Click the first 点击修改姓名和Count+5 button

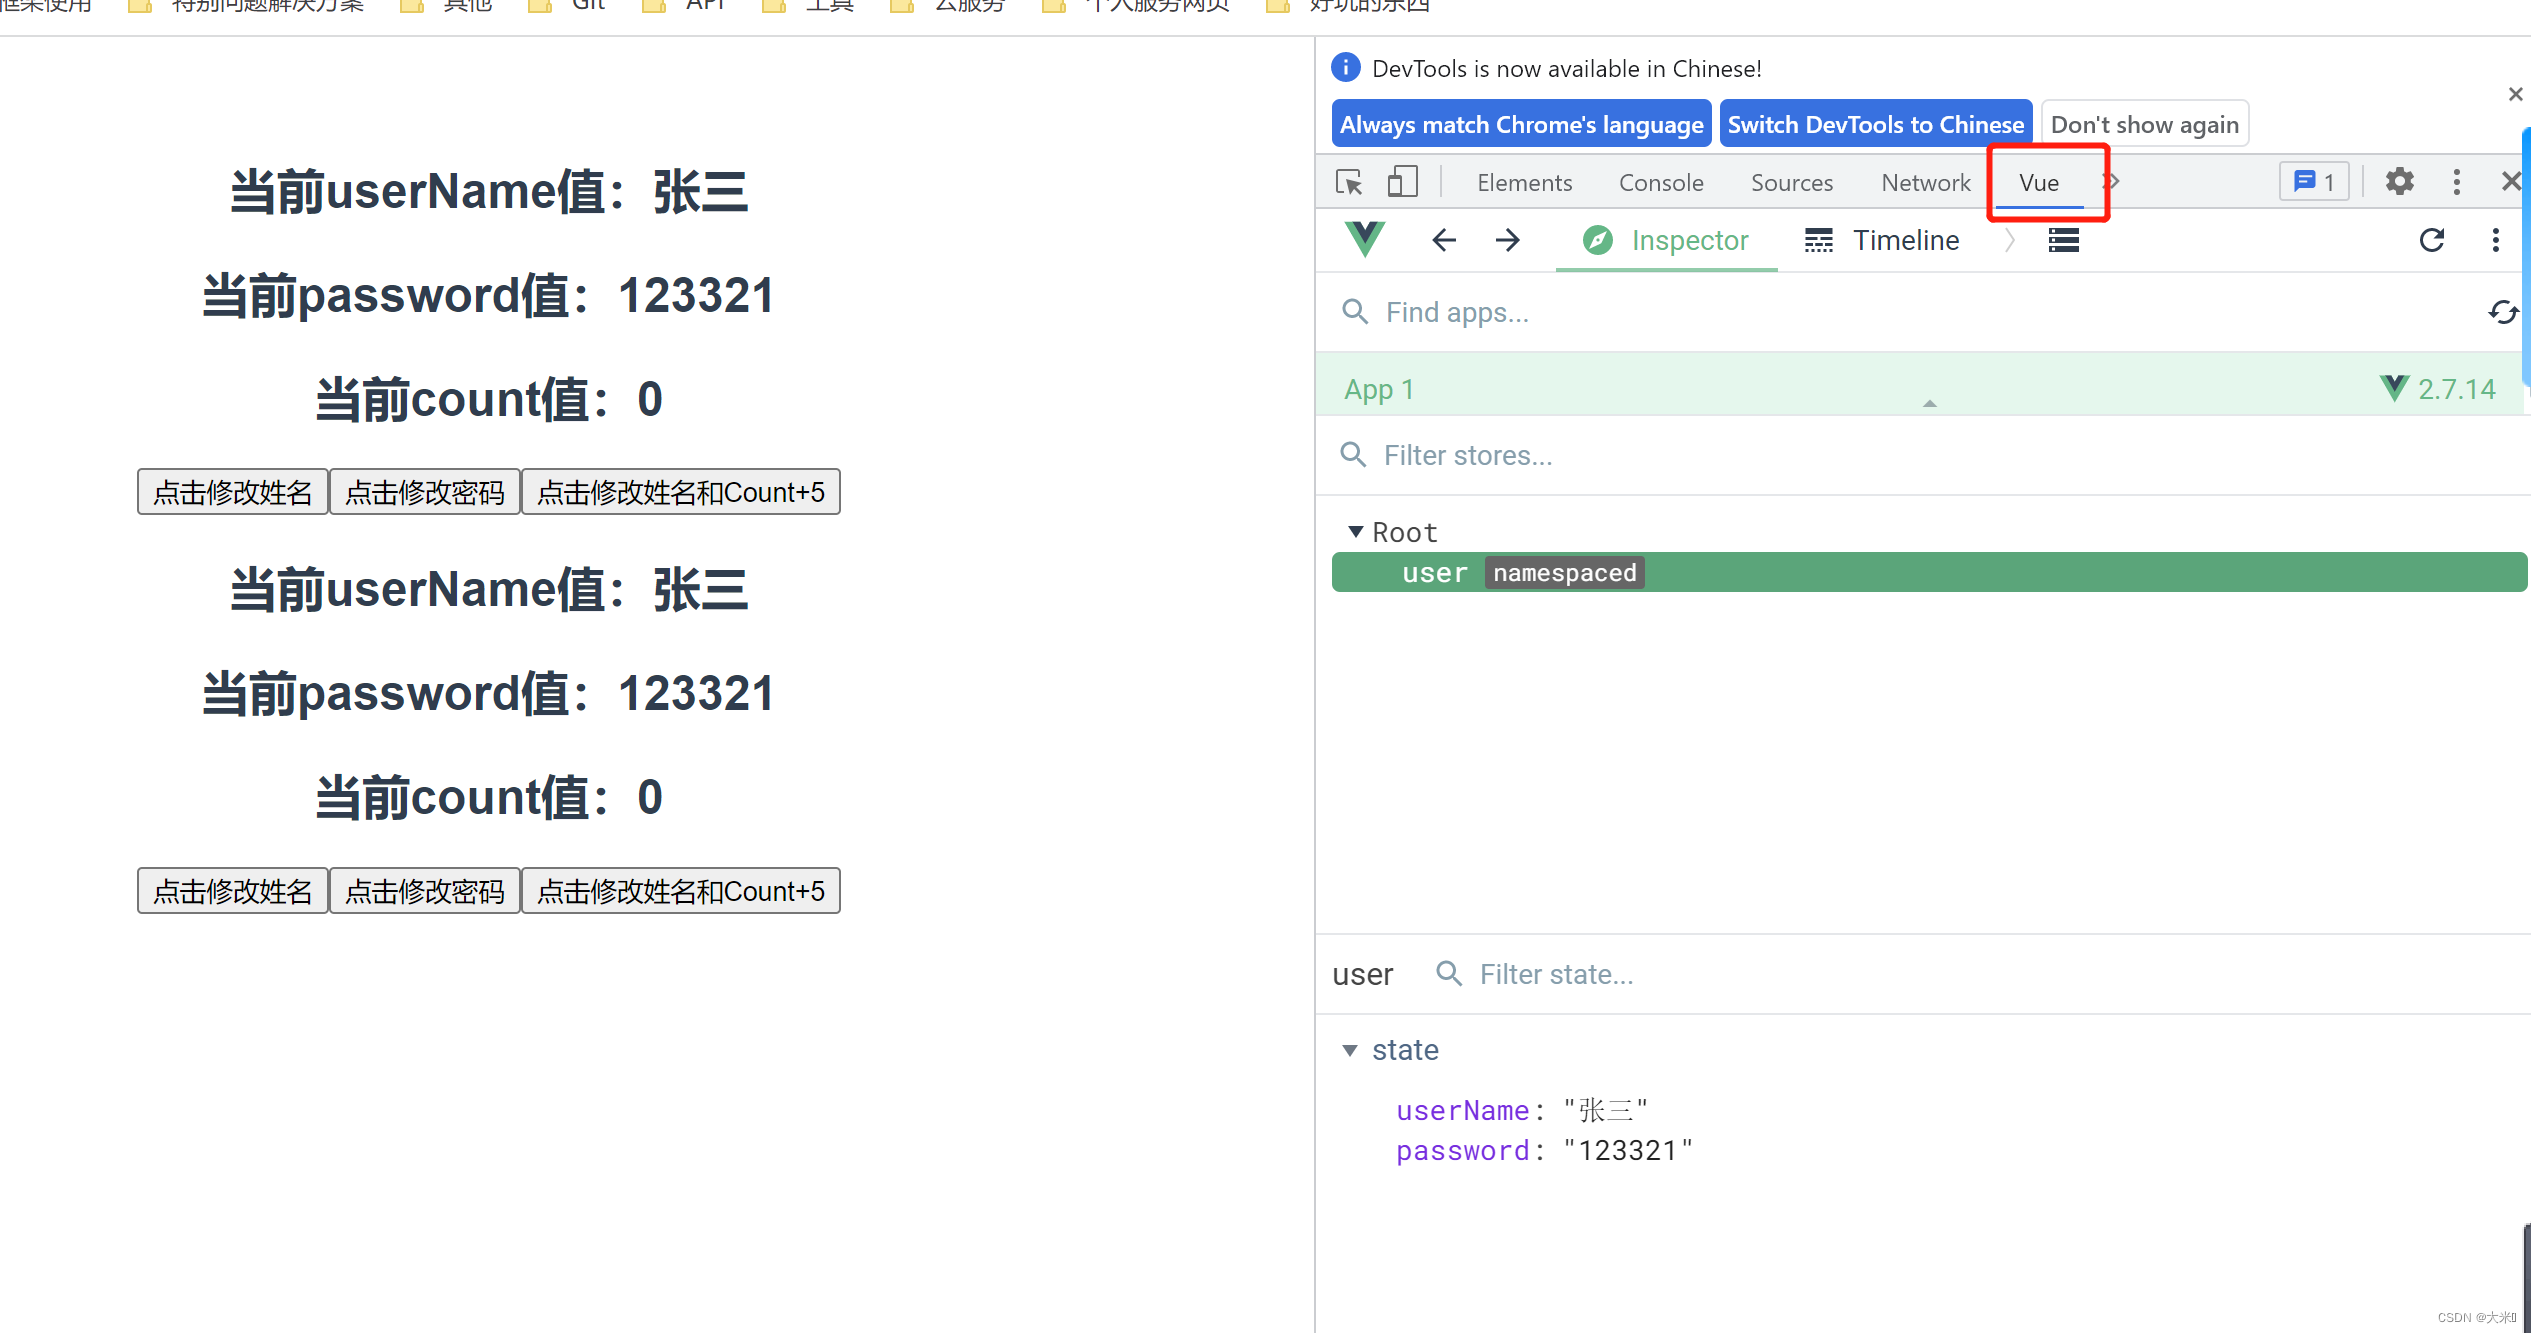click(681, 492)
